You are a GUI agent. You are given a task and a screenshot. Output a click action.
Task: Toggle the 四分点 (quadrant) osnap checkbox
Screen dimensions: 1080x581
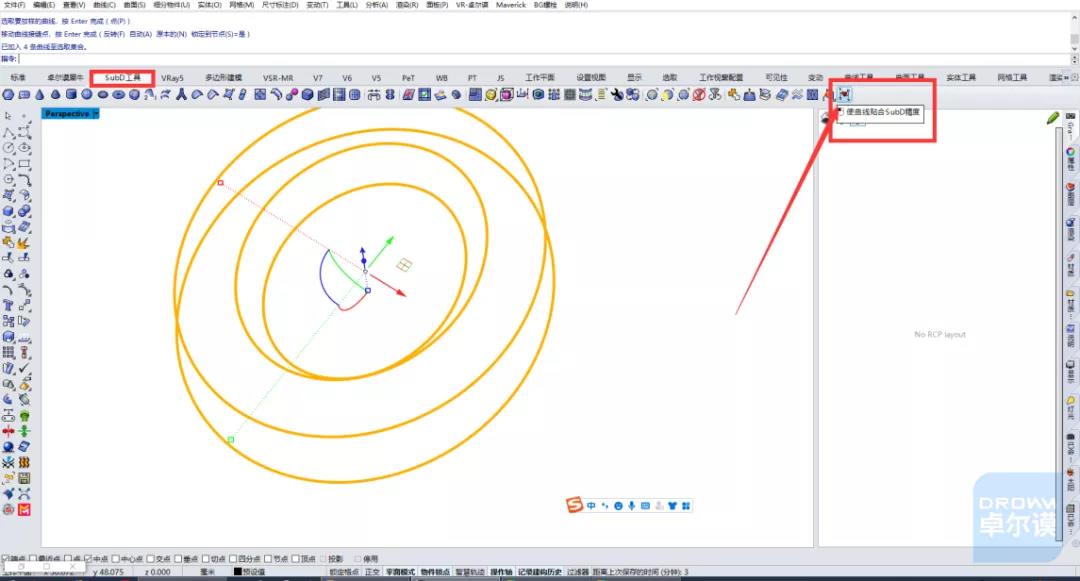click(233, 559)
